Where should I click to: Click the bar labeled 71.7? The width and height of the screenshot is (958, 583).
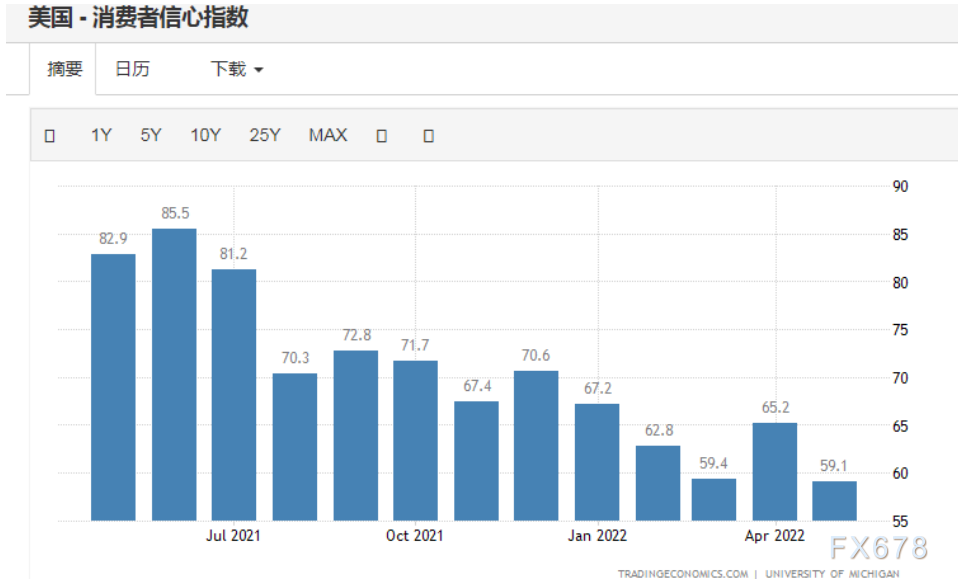point(415,441)
